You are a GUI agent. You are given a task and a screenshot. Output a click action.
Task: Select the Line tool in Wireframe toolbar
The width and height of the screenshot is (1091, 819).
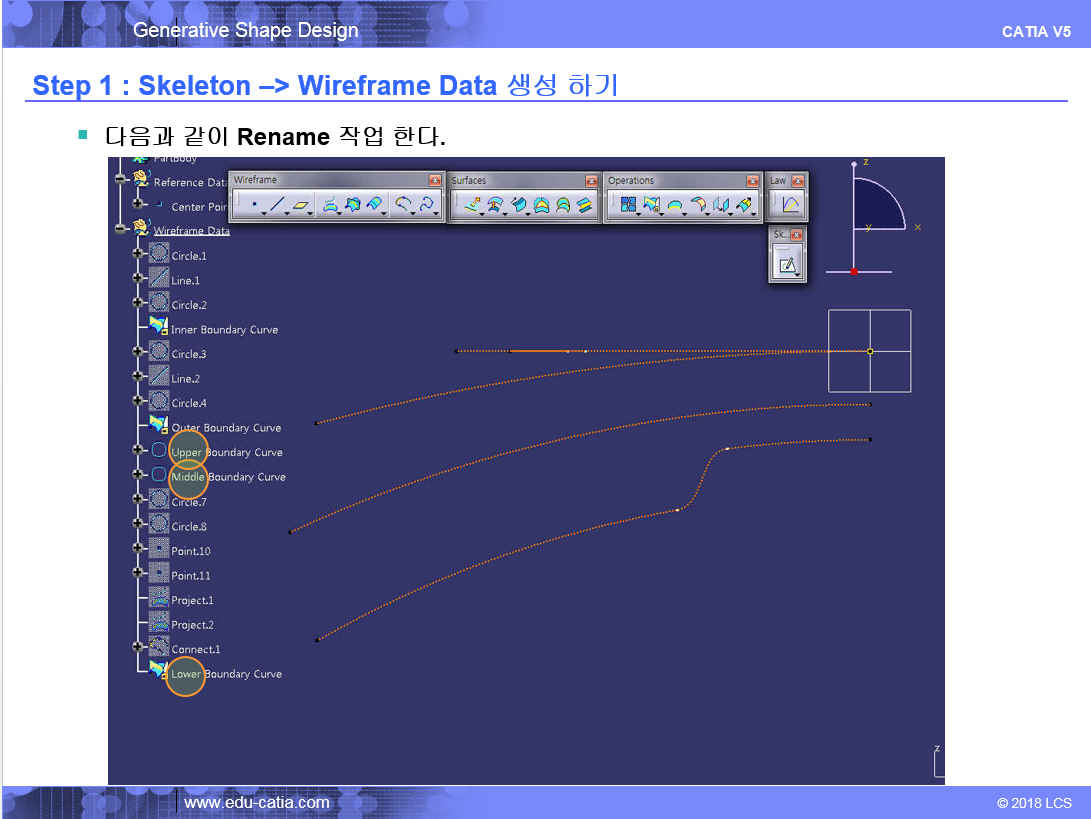pos(277,206)
